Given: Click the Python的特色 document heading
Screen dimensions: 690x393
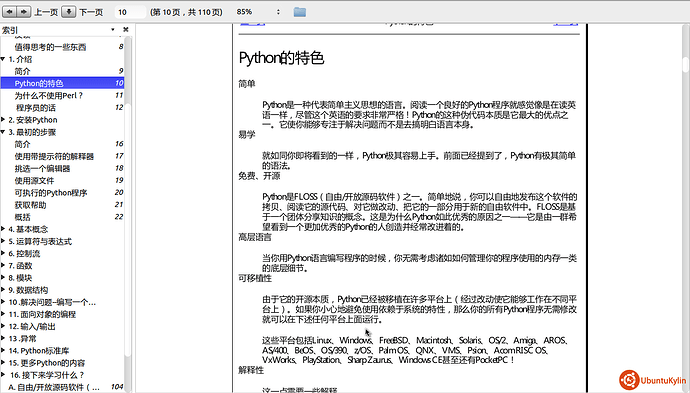Looking at the screenshot, I should (x=281, y=58).
